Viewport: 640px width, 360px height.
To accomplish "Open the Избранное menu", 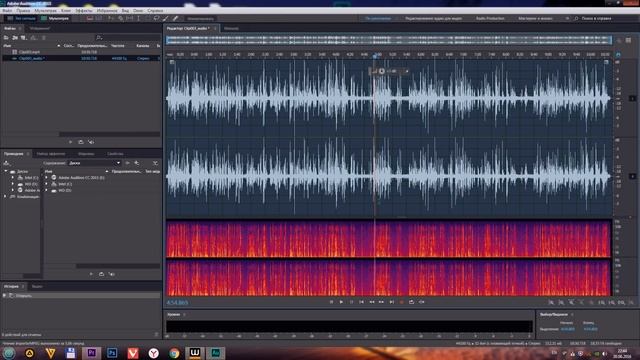I will click(107, 11).
